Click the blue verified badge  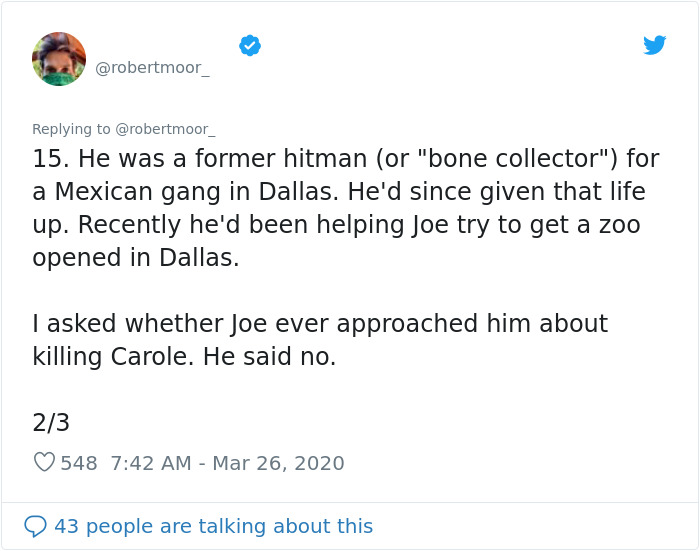(x=250, y=46)
